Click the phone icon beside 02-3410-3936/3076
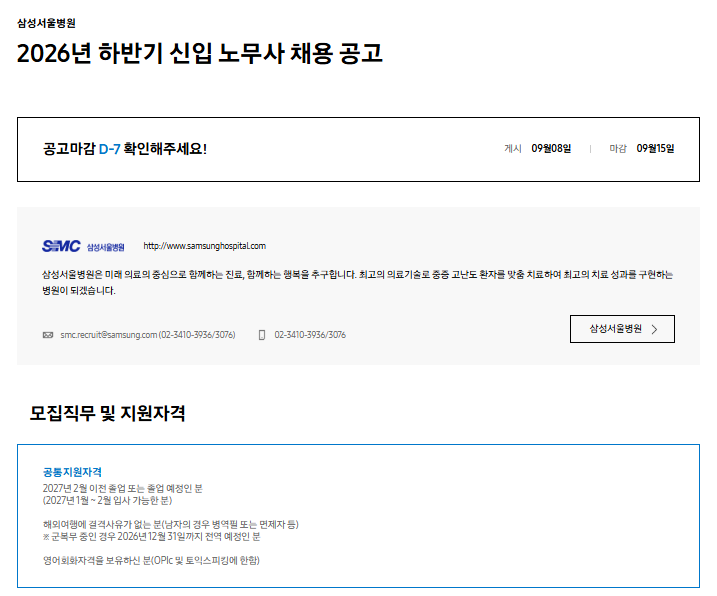Screen dimensions: 717x596 [x=262, y=335]
